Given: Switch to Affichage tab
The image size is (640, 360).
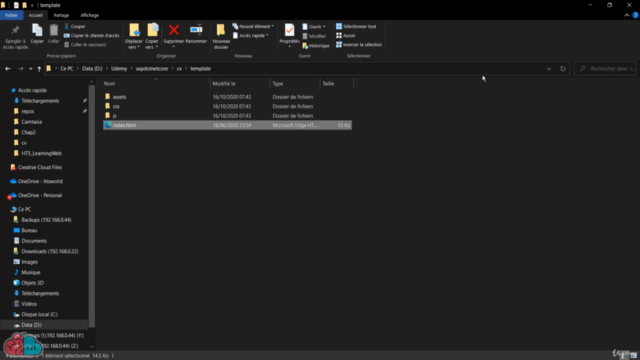Looking at the screenshot, I should (89, 15).
